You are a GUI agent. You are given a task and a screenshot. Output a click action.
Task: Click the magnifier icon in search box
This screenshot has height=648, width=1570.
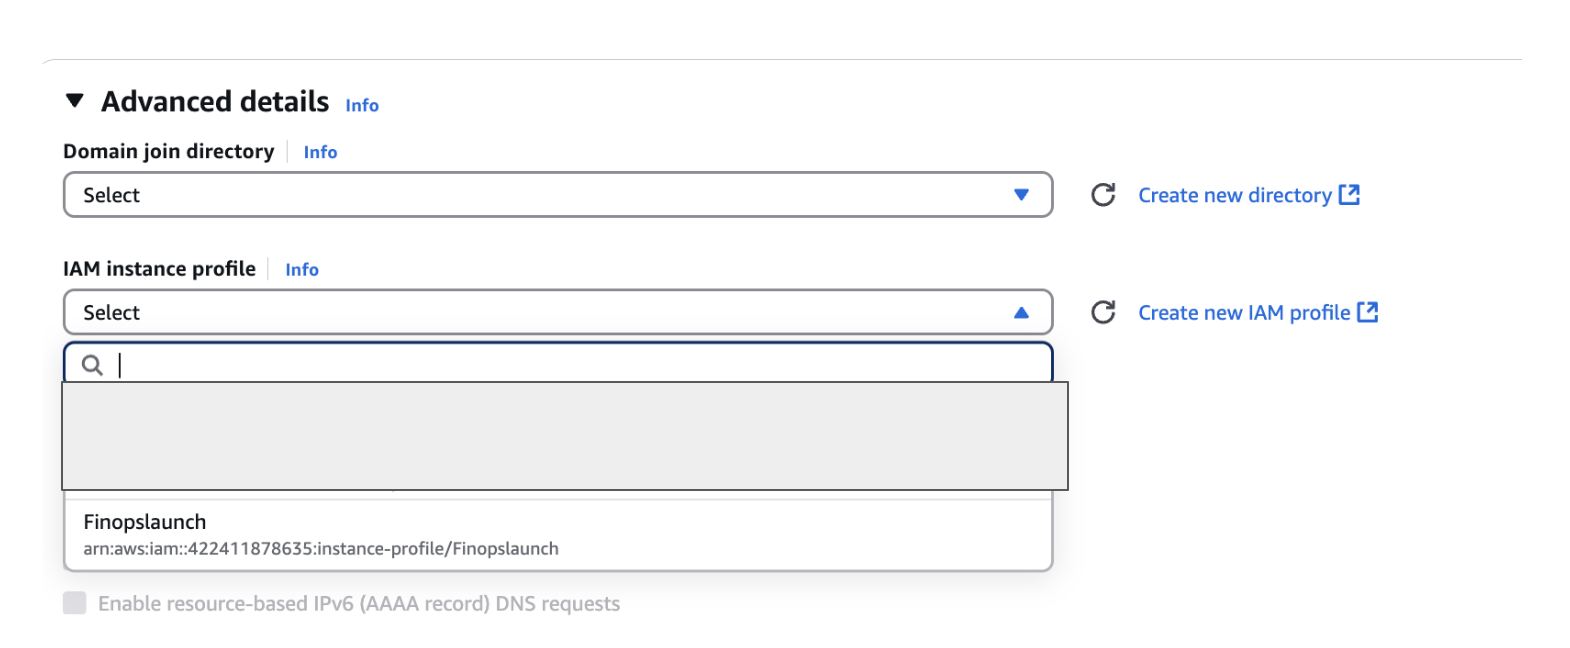coord(92,365)
